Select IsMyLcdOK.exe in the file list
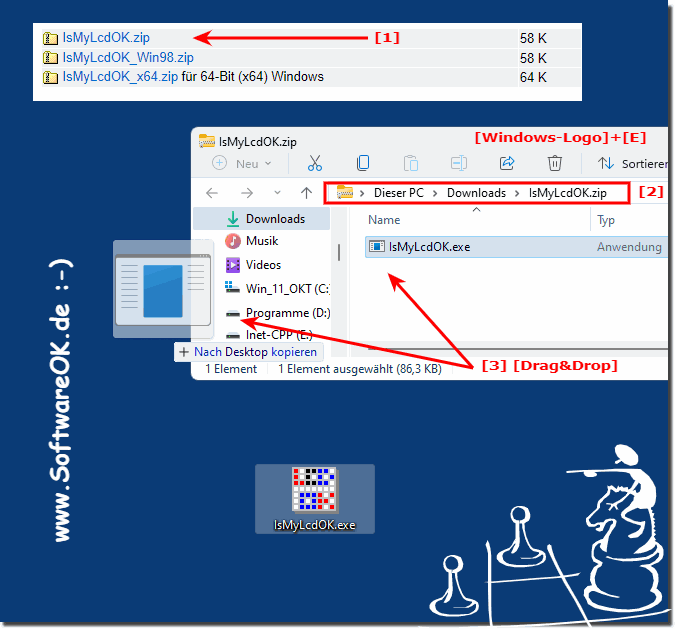Viewport: 675px width, 629px height. click(x=516, y=247)
